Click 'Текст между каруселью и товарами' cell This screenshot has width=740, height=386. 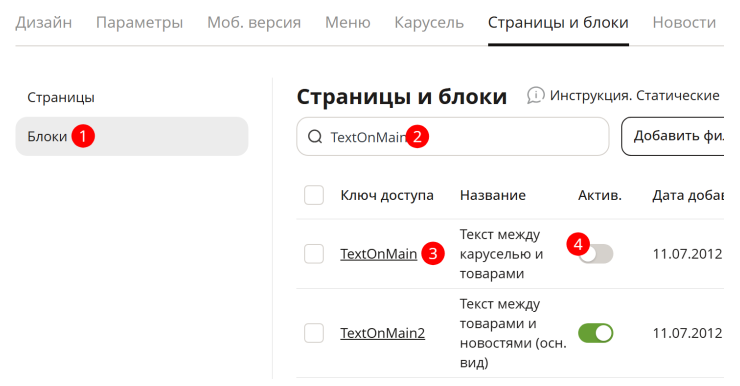(501, 254)
